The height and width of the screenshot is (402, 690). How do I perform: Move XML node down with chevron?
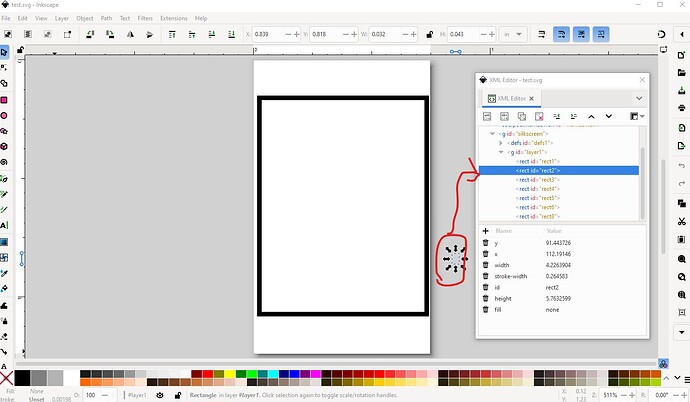[609, 117]
